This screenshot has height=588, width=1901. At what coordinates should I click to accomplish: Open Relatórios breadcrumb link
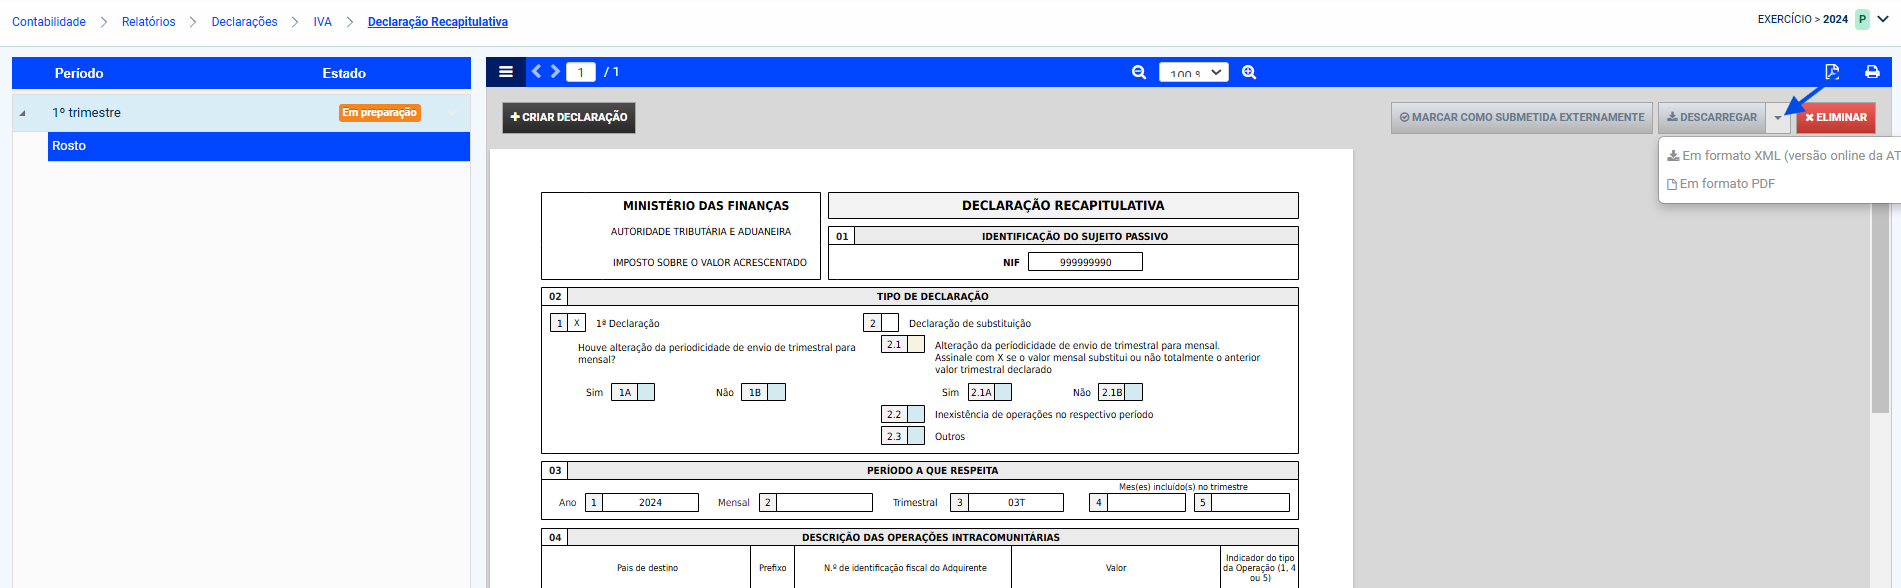pos(148,22)
